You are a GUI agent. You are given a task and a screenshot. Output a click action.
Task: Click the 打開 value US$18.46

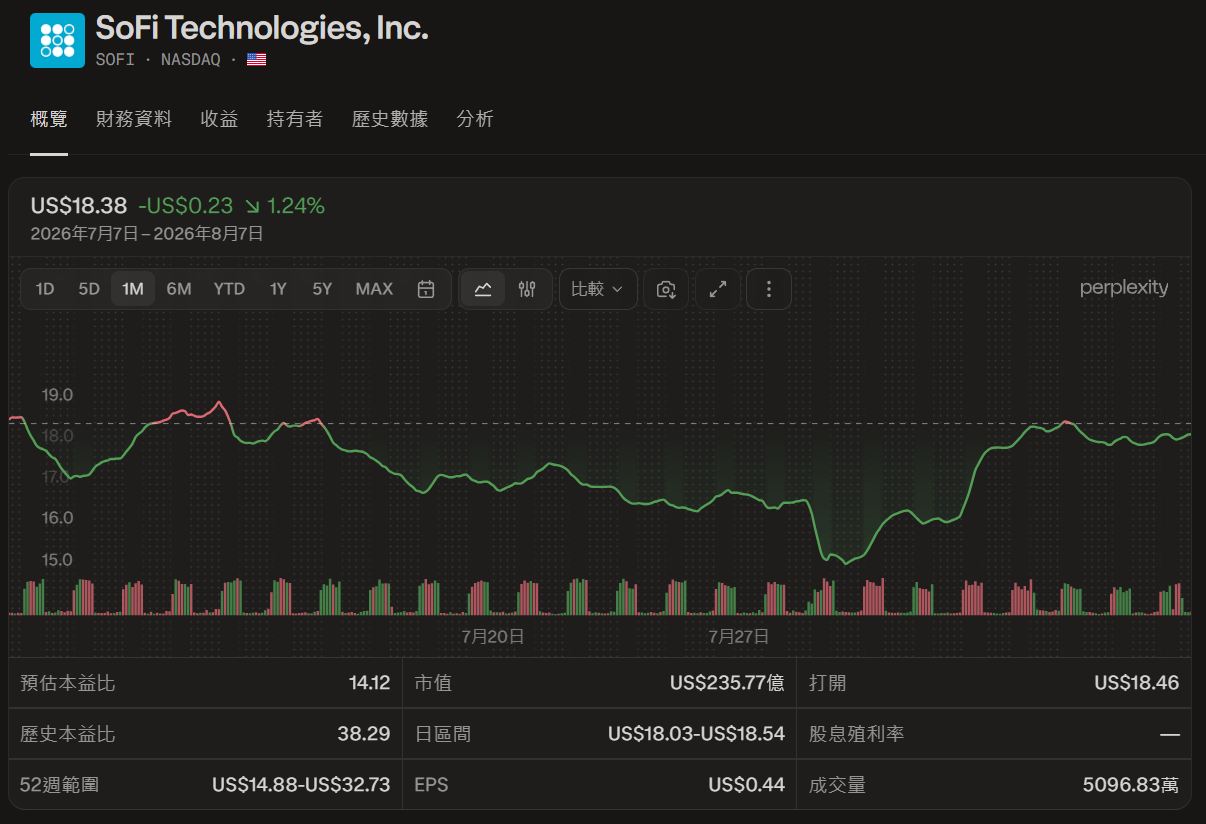pos(1137,683)
